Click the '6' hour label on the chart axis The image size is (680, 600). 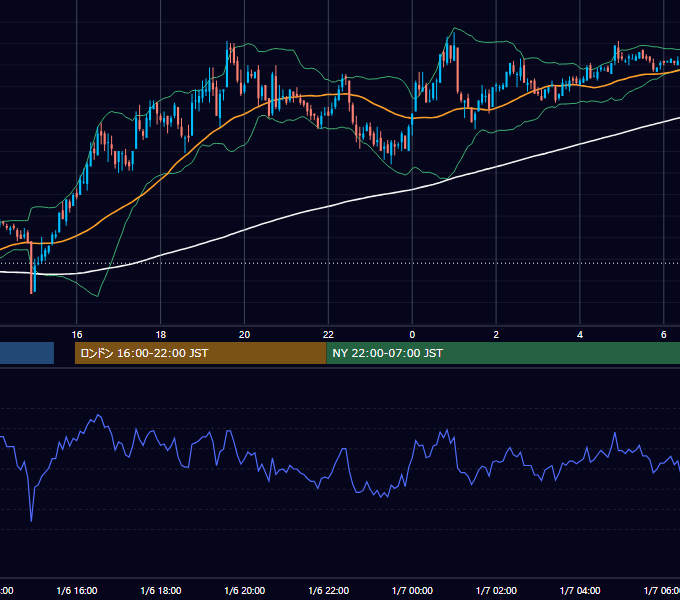[664, 334]
